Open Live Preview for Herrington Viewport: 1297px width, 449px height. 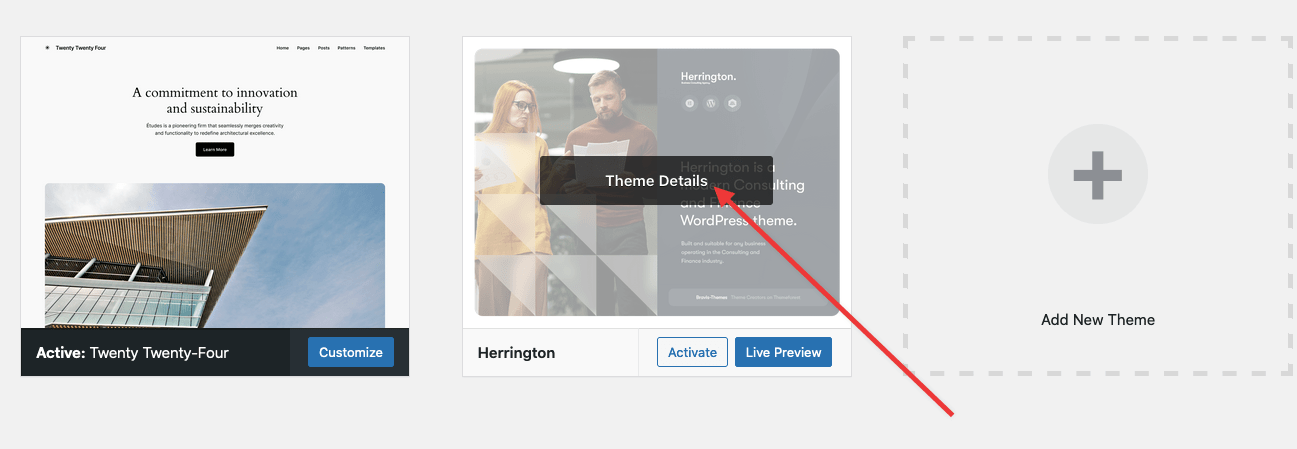tap(783, 352)
